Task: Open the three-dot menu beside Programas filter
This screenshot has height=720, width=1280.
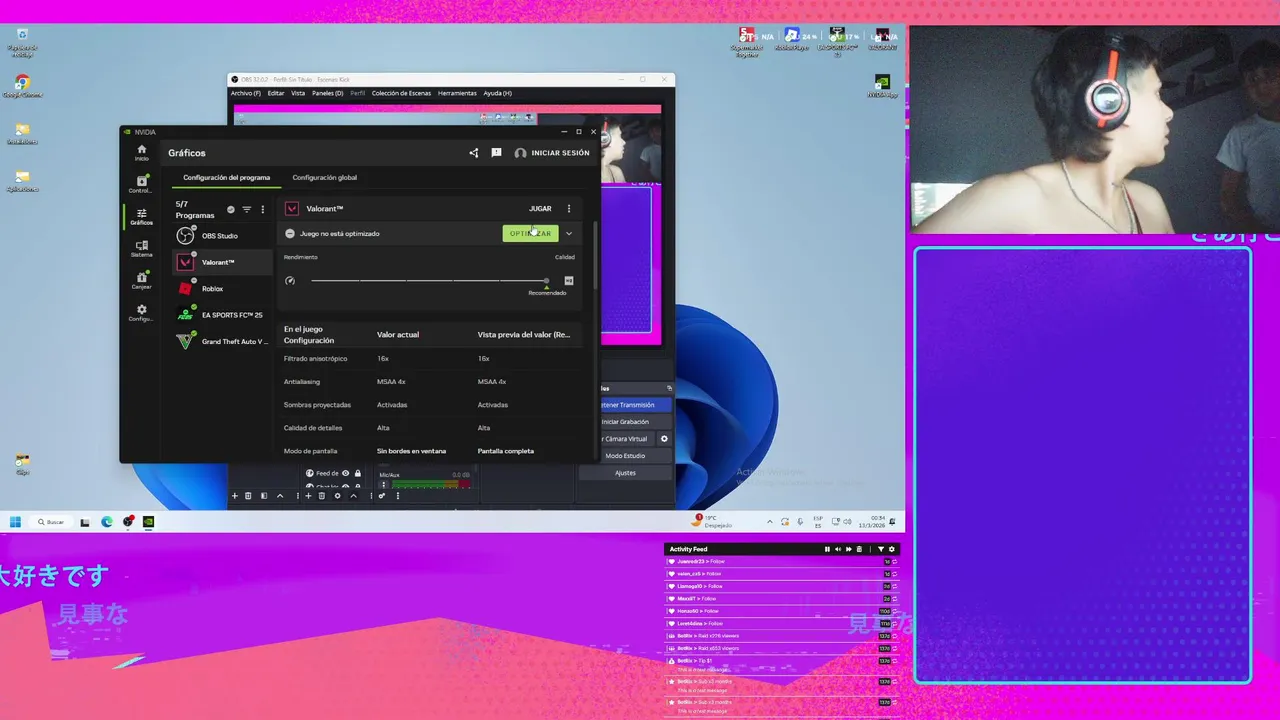Action: coord(263,210)
